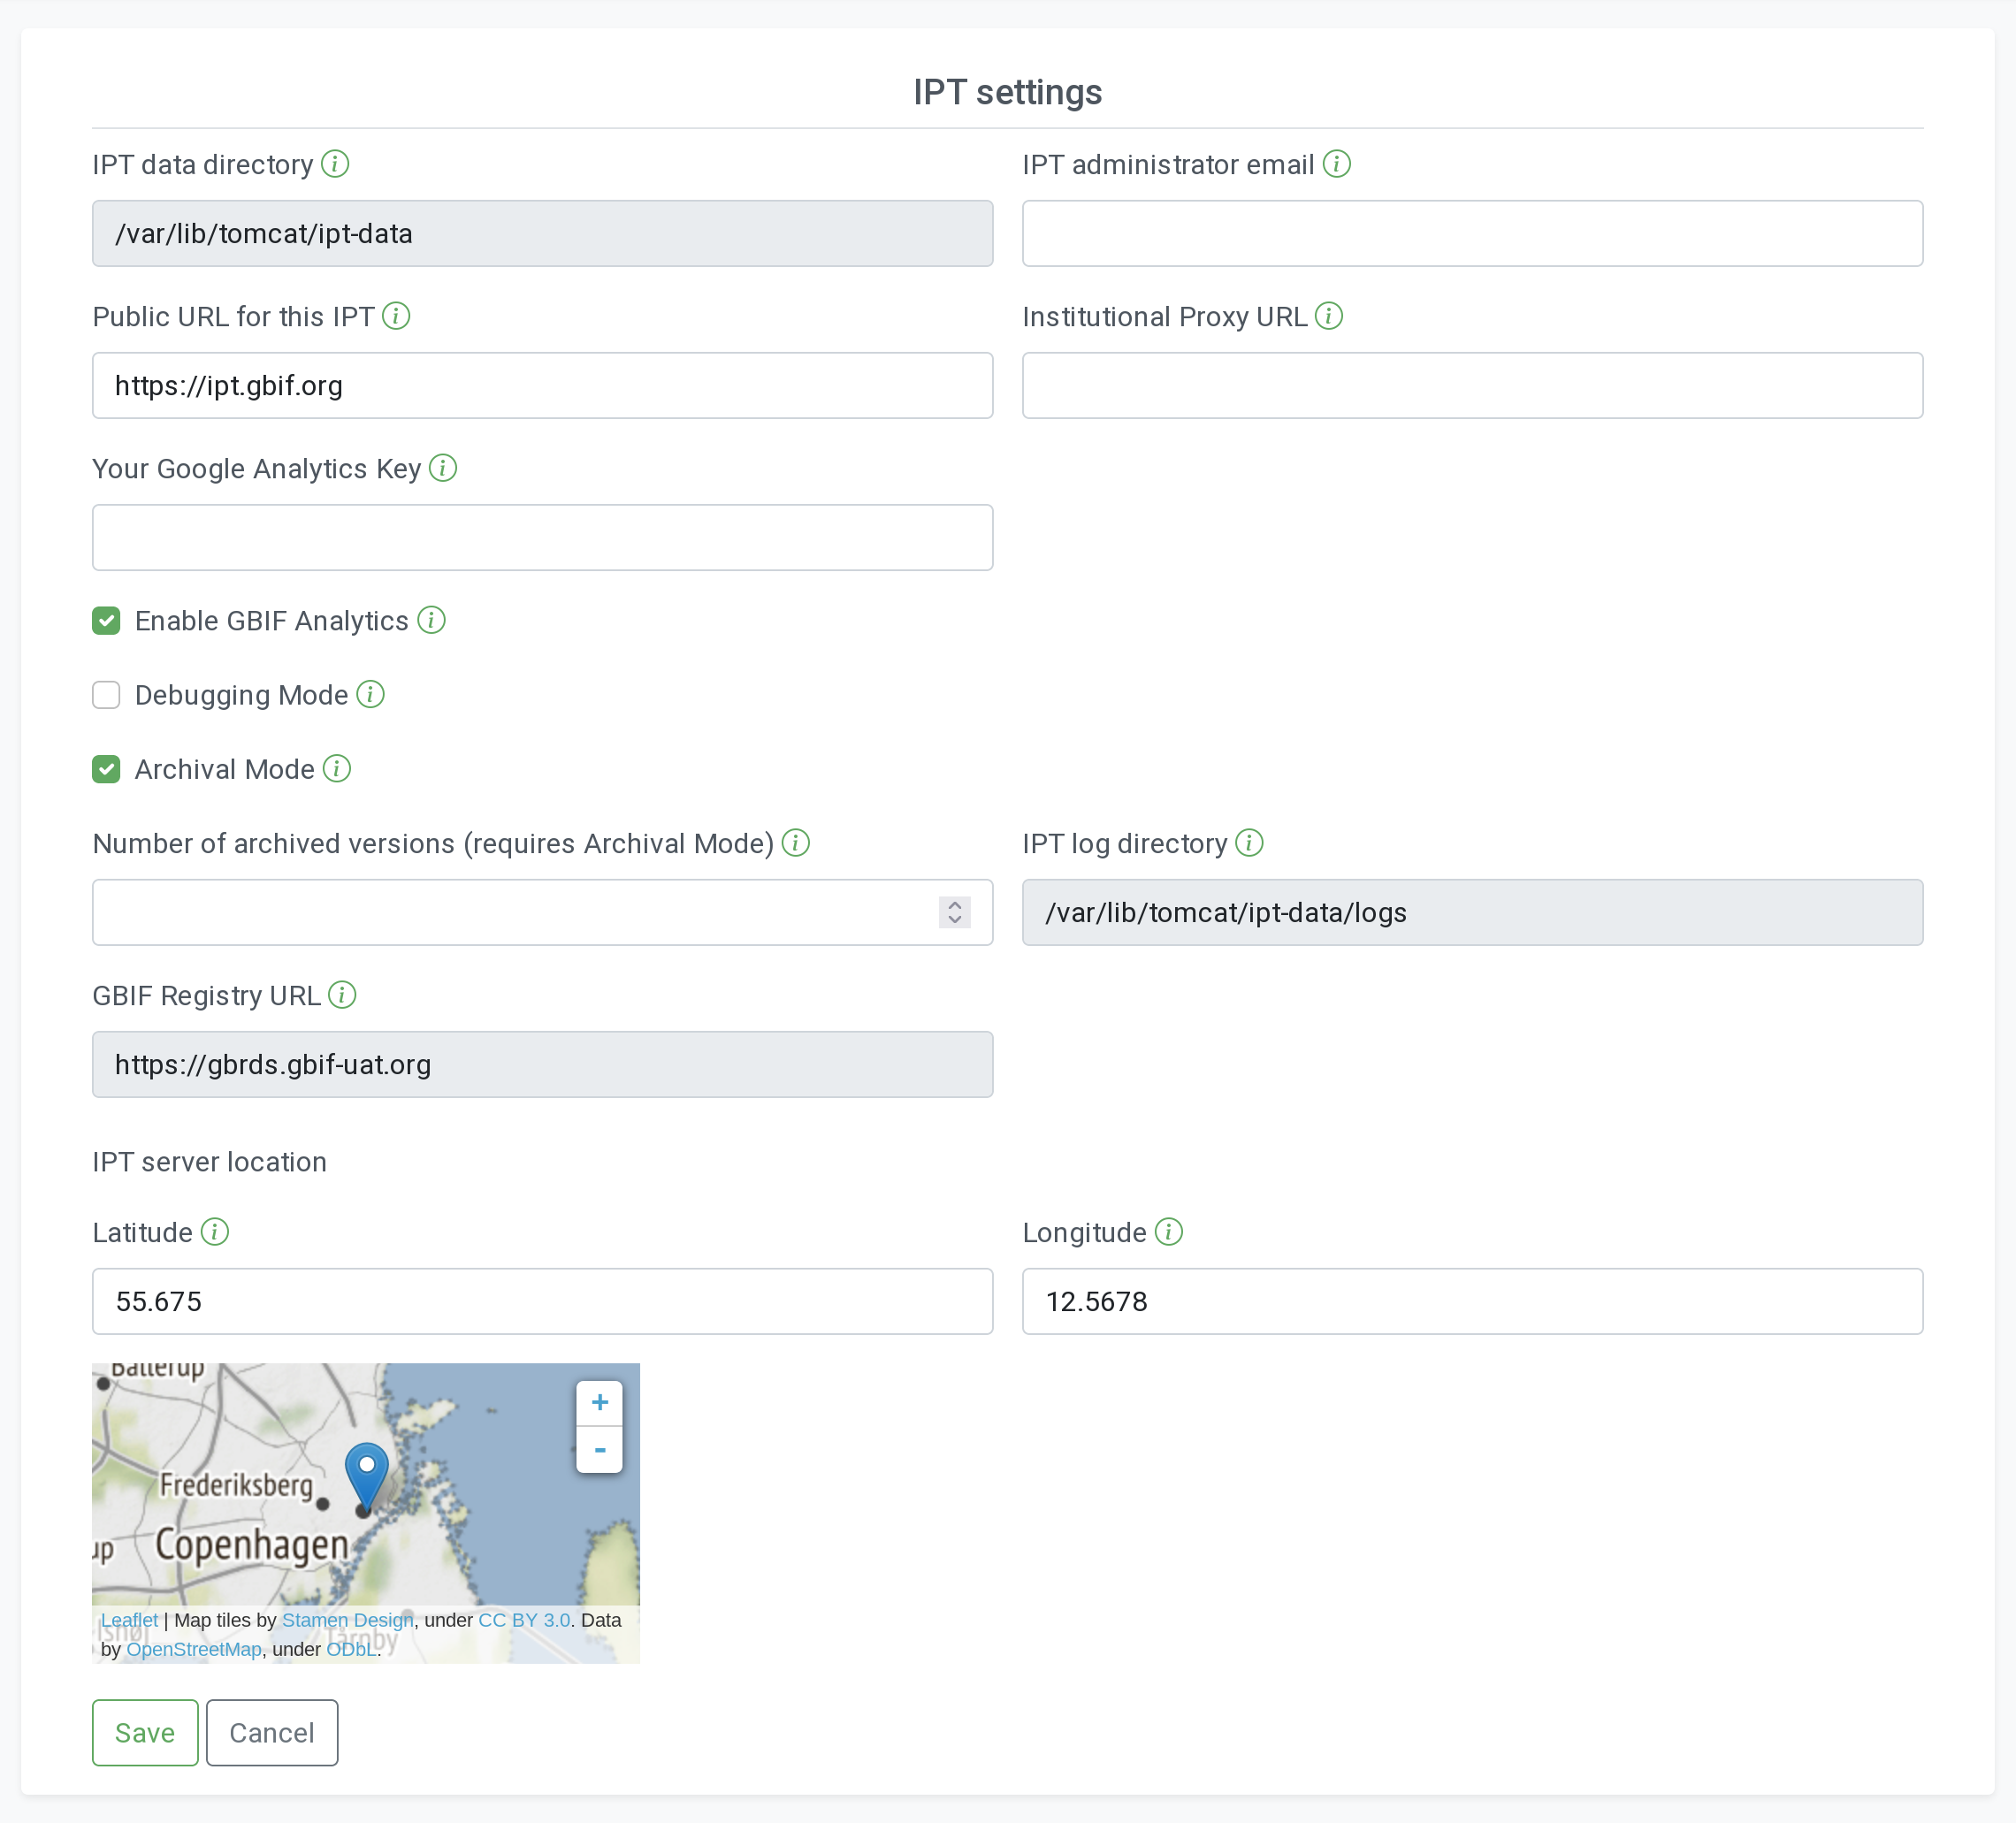Click info icon beside IPT data directory

click(335, 164)
